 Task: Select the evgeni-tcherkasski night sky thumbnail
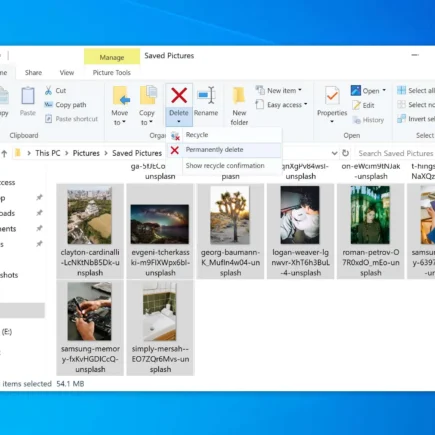point(160,224)
